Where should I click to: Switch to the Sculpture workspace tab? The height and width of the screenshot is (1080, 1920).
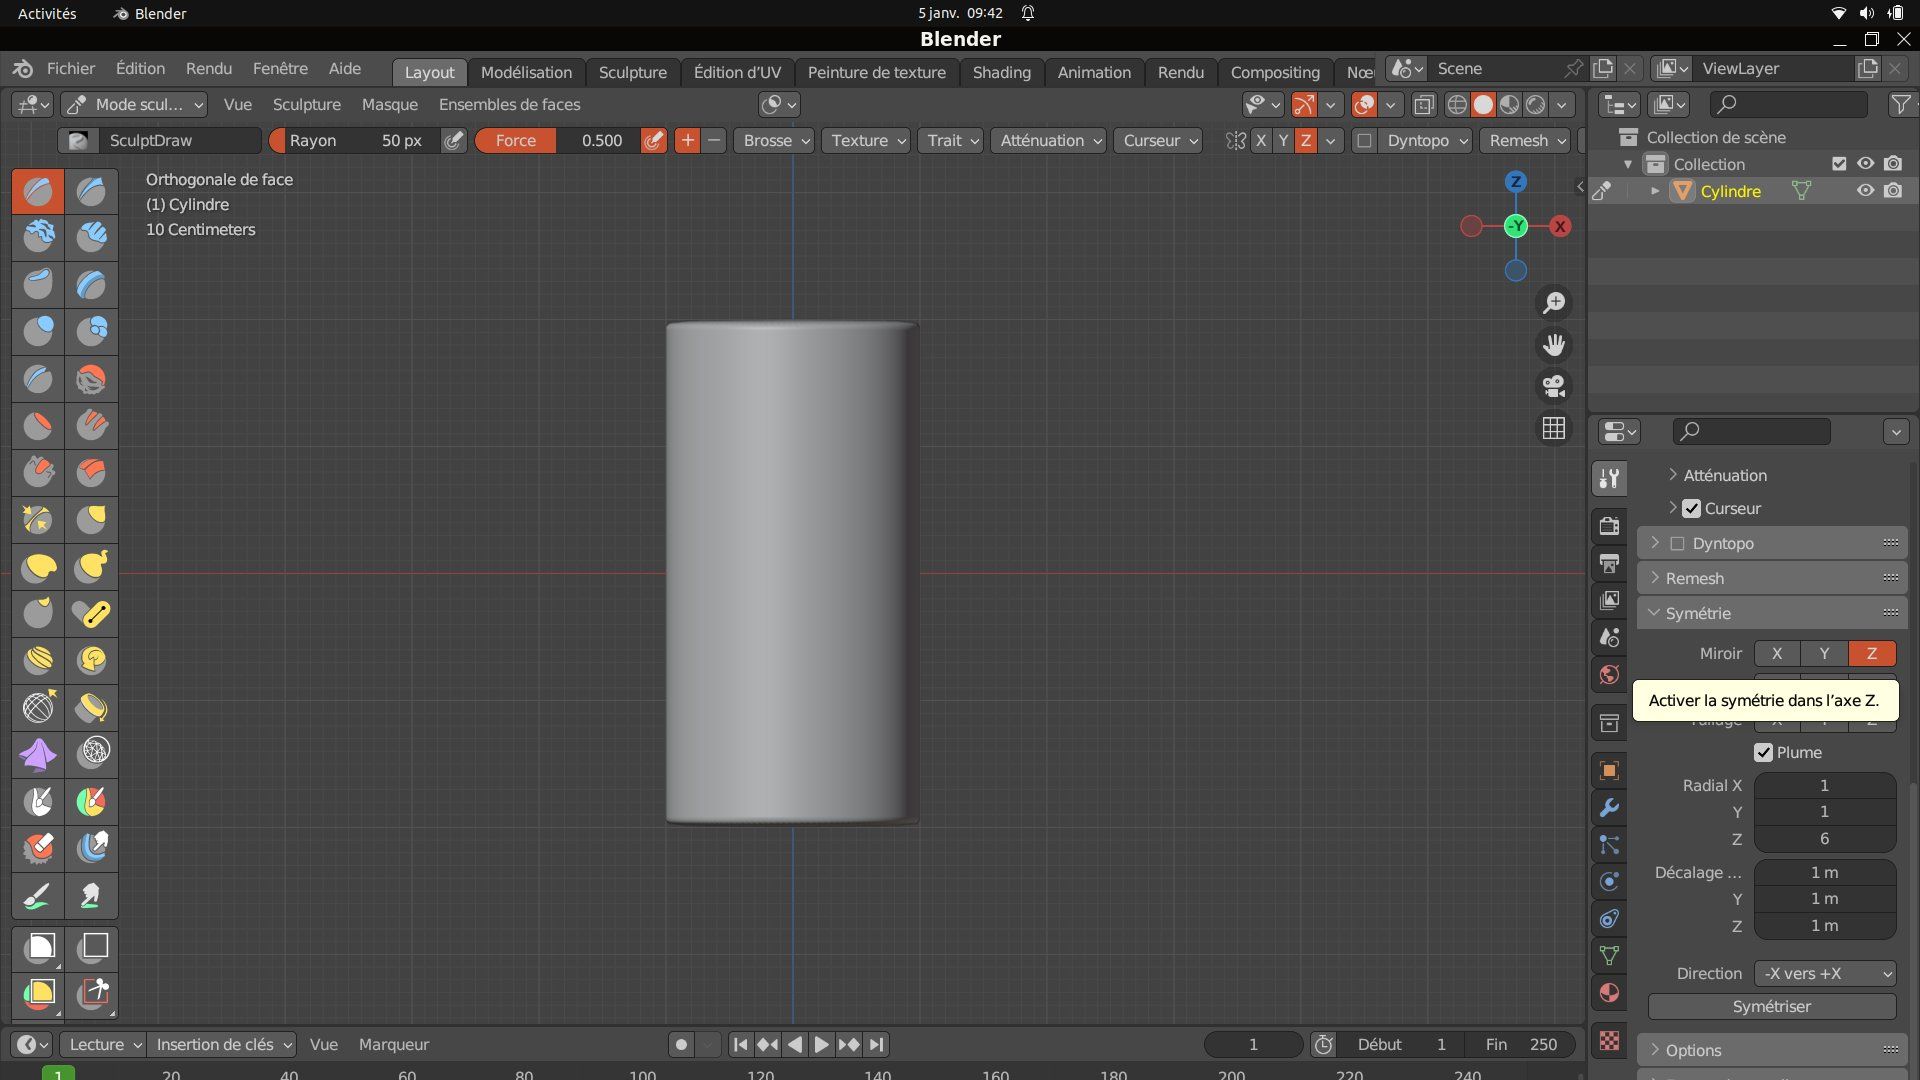pos(632,72)
